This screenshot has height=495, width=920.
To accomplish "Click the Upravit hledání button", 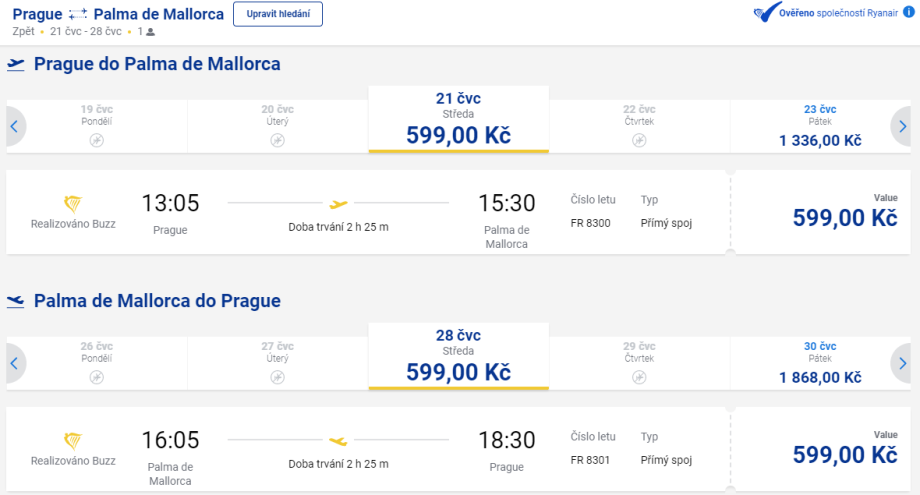I will pyautogui.click(x=277, y=14).
